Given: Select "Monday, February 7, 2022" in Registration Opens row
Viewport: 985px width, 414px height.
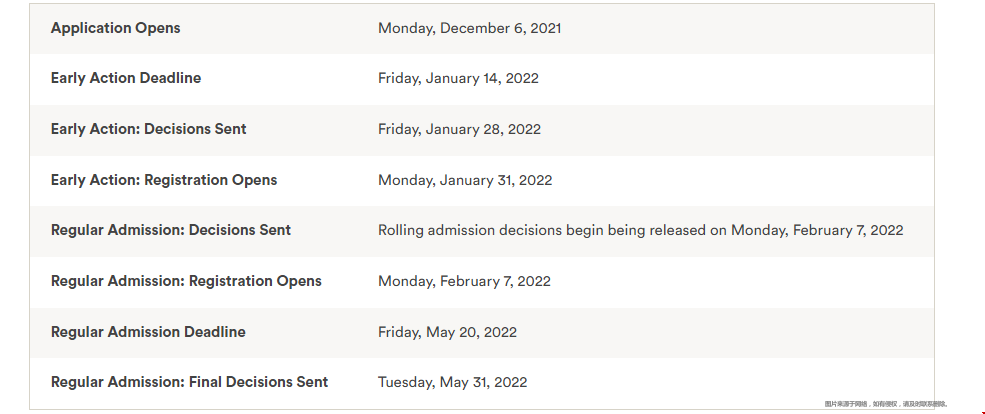Looking at the screenshot, I should tap(464, 281).
